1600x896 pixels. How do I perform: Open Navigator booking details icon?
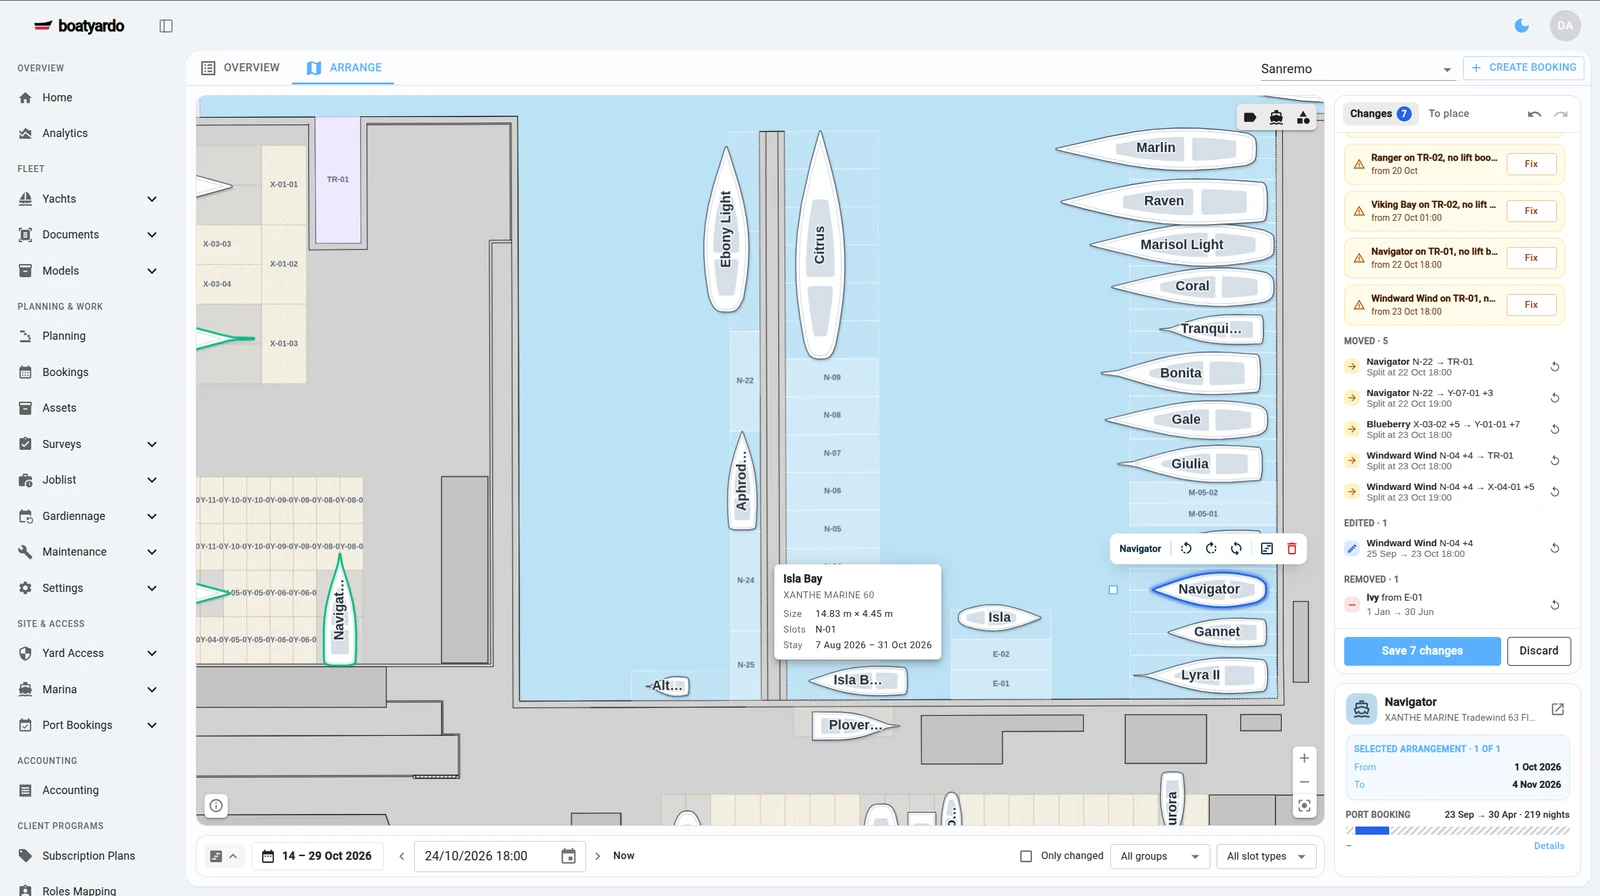click(1267, 549)
